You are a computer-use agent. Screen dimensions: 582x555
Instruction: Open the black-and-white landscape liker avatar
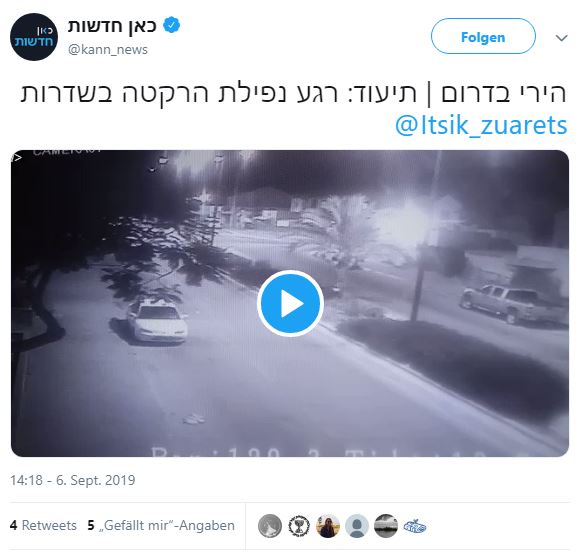click(x=386, y=526)
